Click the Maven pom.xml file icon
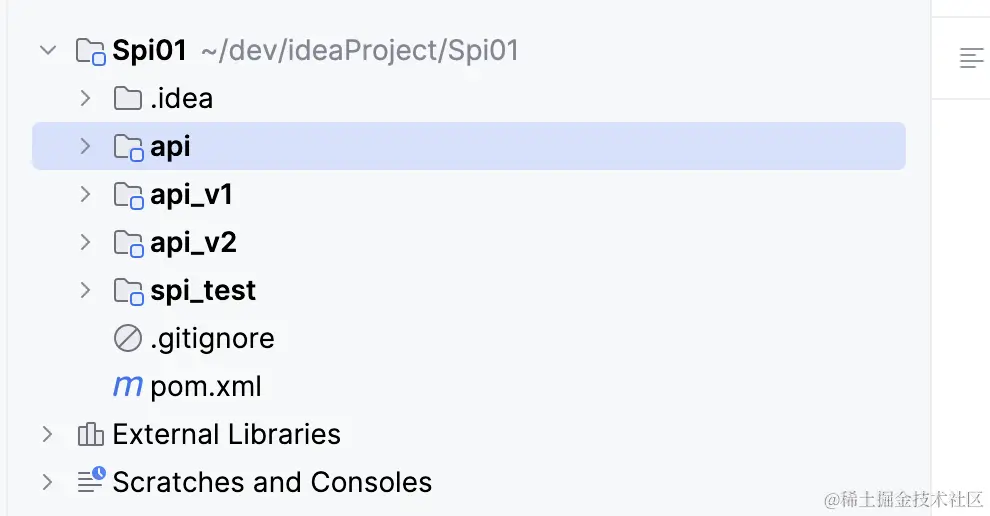This screenshot has width=990, height=516. [x=128, y=386]
